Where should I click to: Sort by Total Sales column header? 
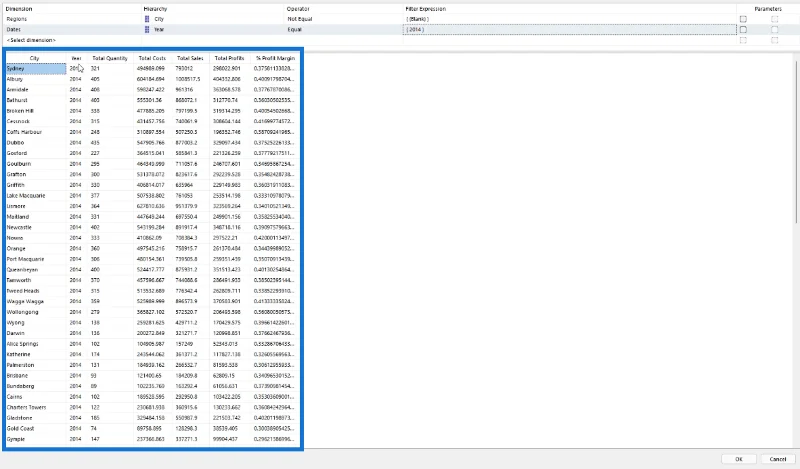pyautogui.click(x=190, y=58)
